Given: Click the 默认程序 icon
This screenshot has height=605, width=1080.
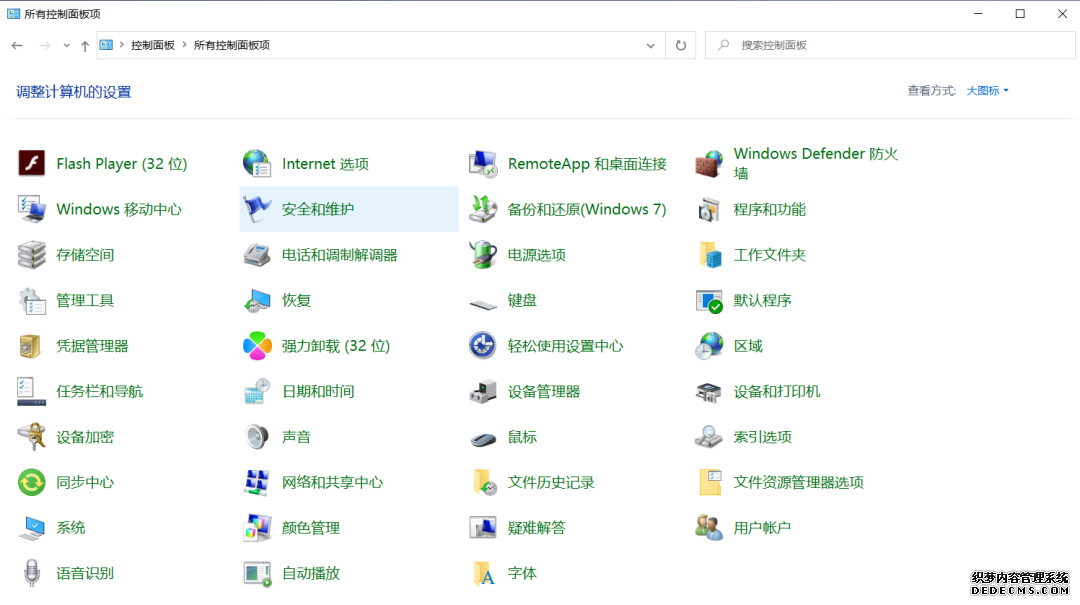Looking at the screenshot, I should 709,300.
